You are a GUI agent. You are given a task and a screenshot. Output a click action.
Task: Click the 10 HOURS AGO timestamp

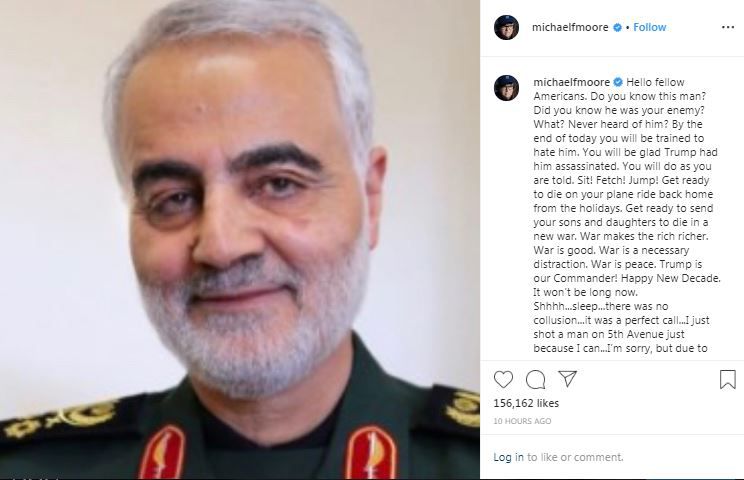coord(522,421)
